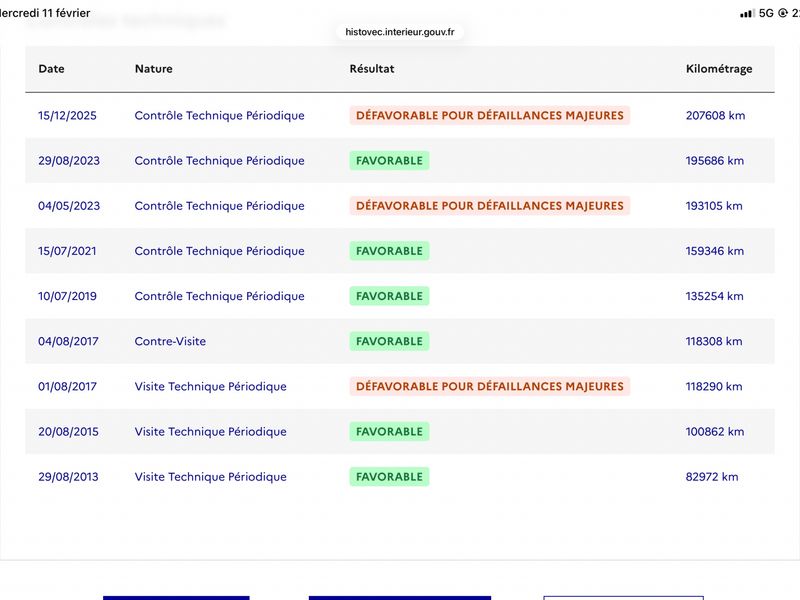Tap the "mercredi 11 février" status bar date
The width and height of the screenshot is (800, 600).
click(x=45, y=13)
